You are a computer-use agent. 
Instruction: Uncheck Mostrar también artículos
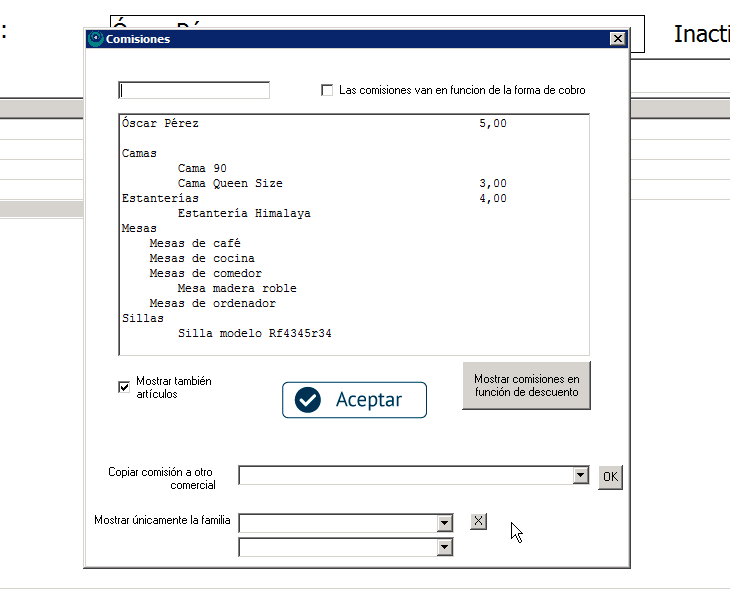(124, 387)
